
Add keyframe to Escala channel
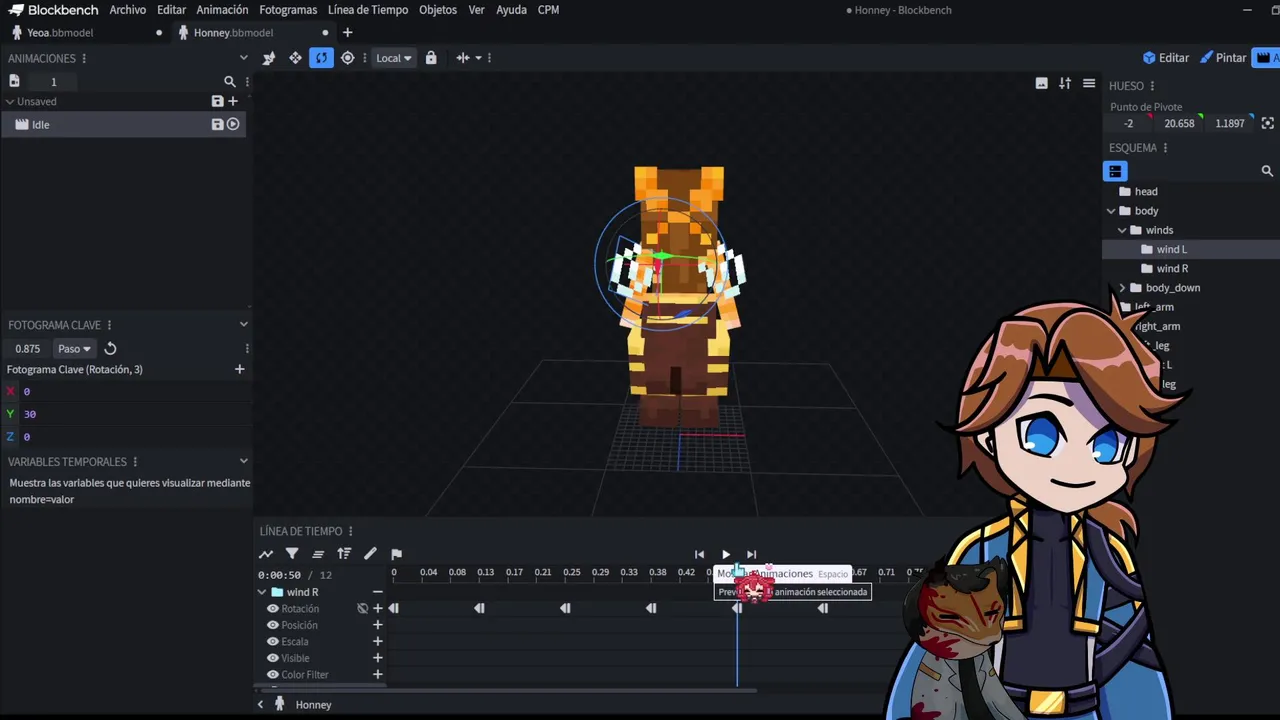(377, 641)
